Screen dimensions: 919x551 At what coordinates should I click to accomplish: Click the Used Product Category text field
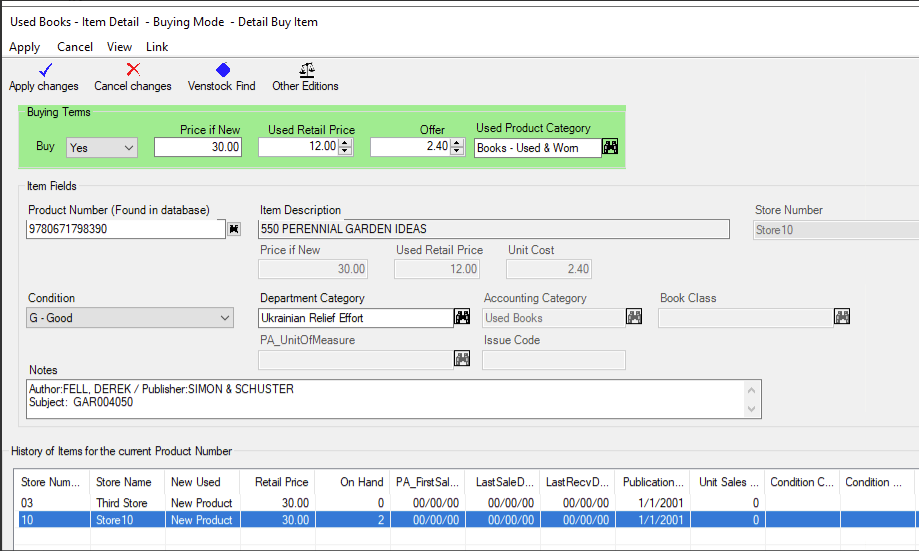point(537,148)
